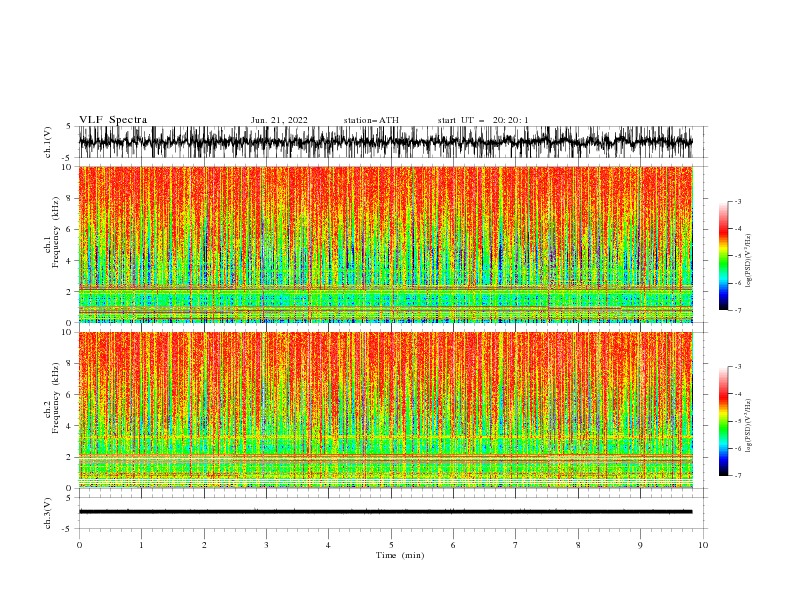Click the ch.1 frequency axis tick "4"
792x612 pixels.
71,261
